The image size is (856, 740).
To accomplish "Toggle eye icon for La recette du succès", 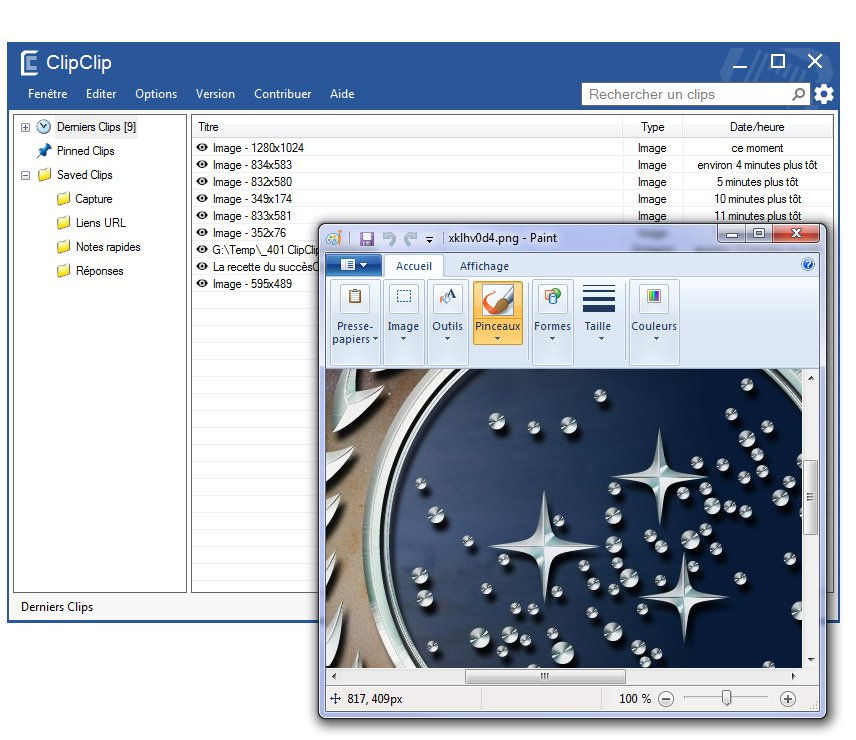I will (x=202, y=266).
